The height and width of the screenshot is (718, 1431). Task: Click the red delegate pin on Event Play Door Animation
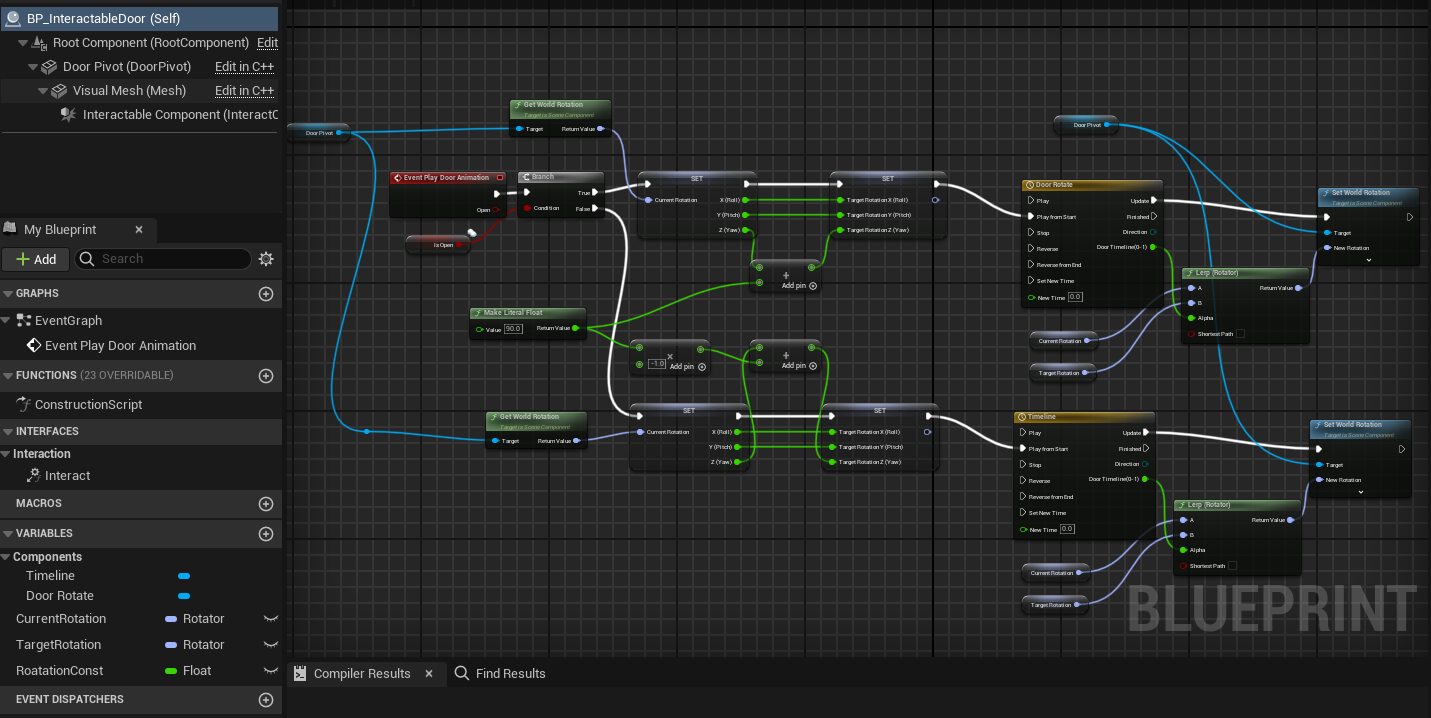tap(500, 178)
